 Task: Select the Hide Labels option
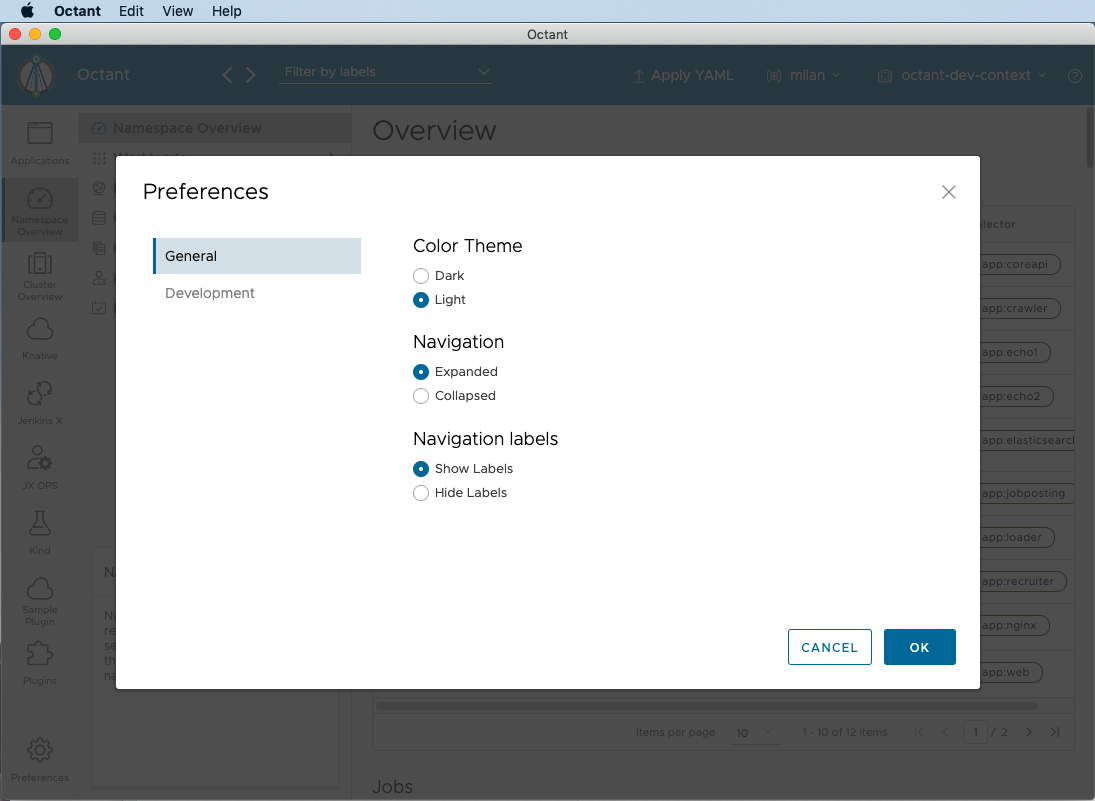tap(420, 493)
